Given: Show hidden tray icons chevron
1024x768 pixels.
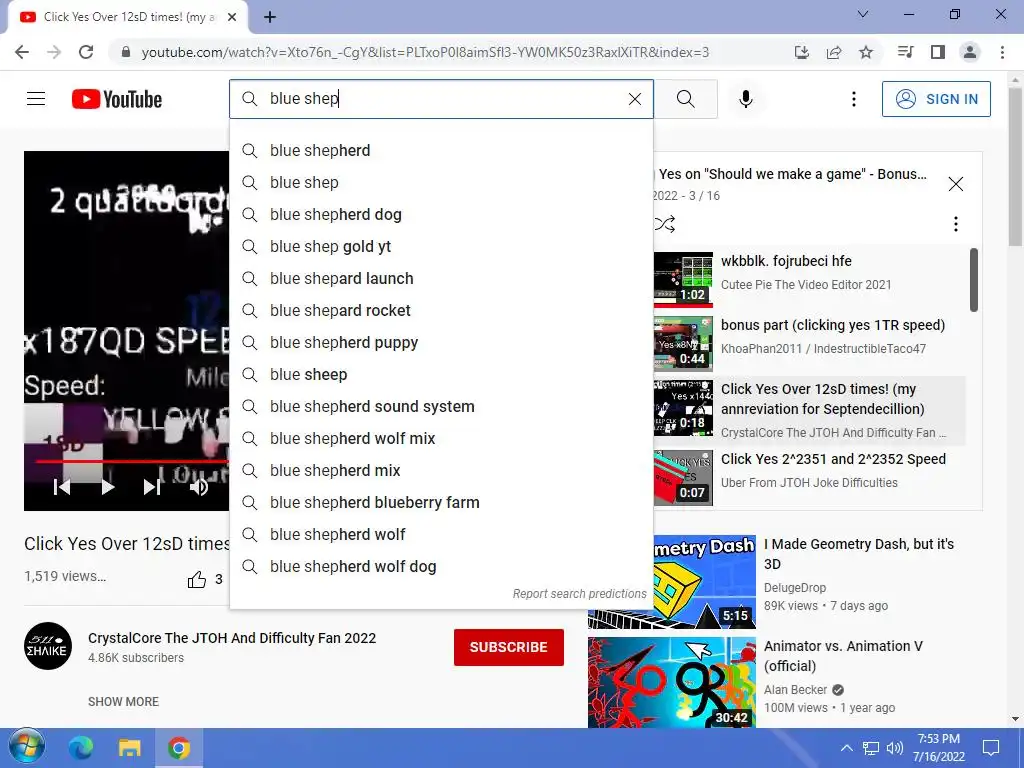Looking at the screenshot, I should pyautogui.click(x=846, y=748).
